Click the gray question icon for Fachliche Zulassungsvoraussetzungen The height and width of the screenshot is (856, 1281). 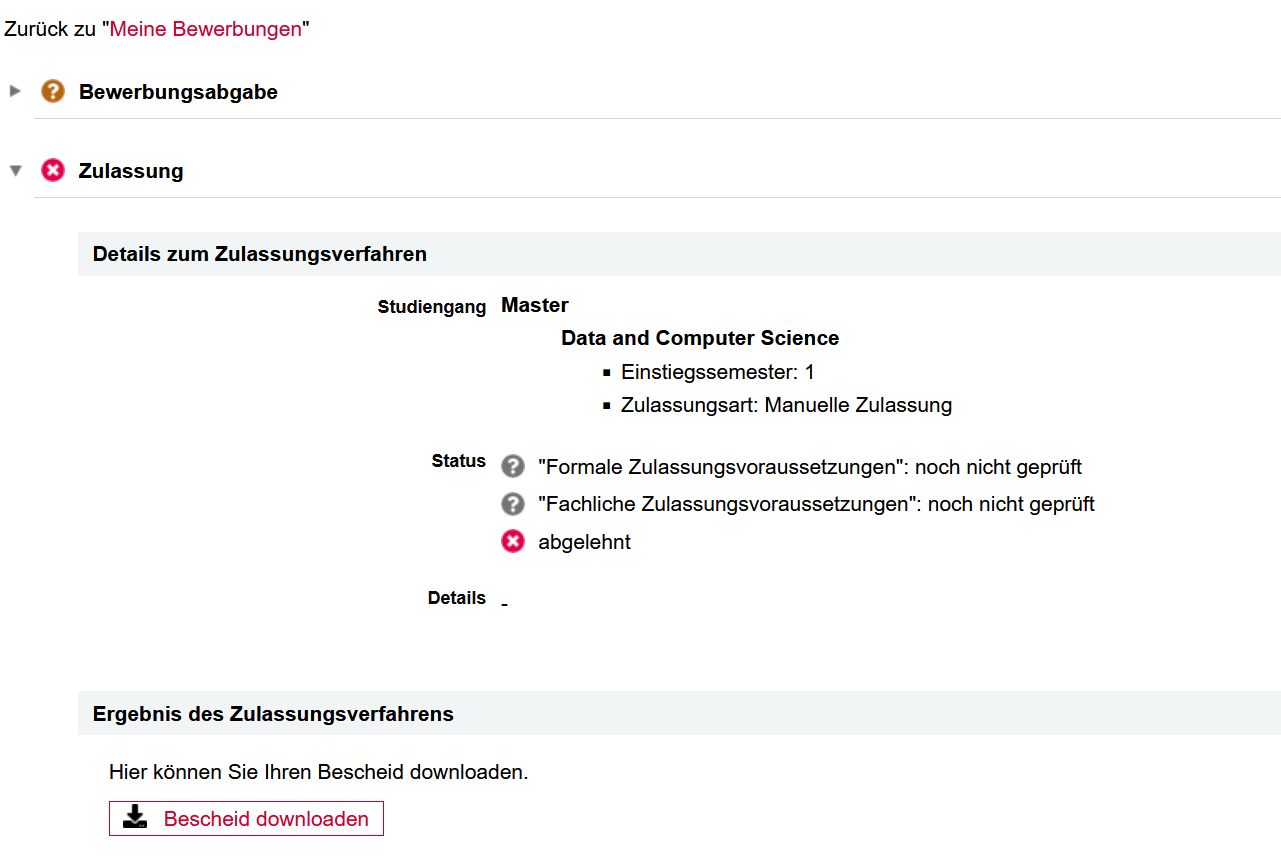click(513, 504)
